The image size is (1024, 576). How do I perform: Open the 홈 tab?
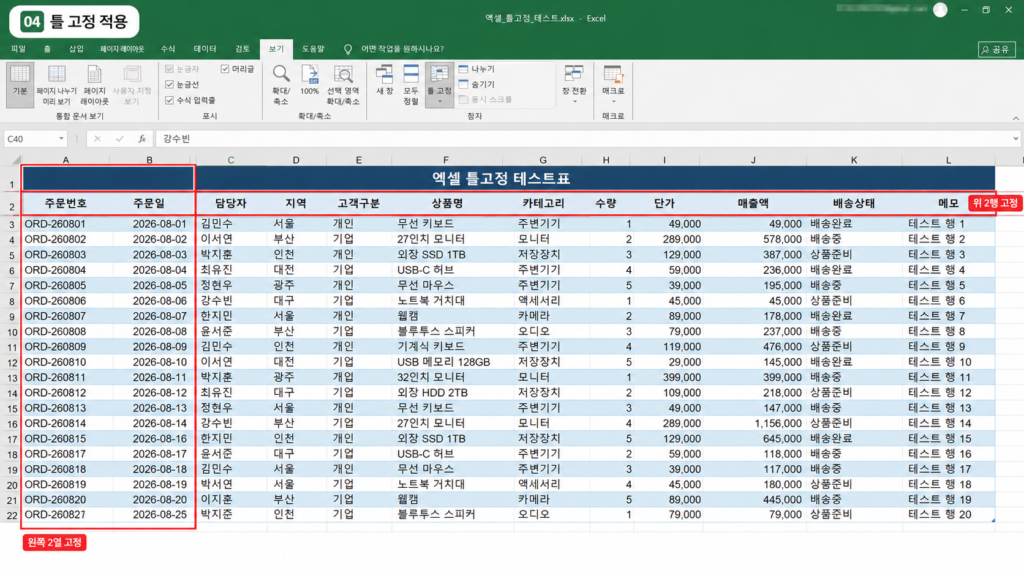[x=47, y=49]
